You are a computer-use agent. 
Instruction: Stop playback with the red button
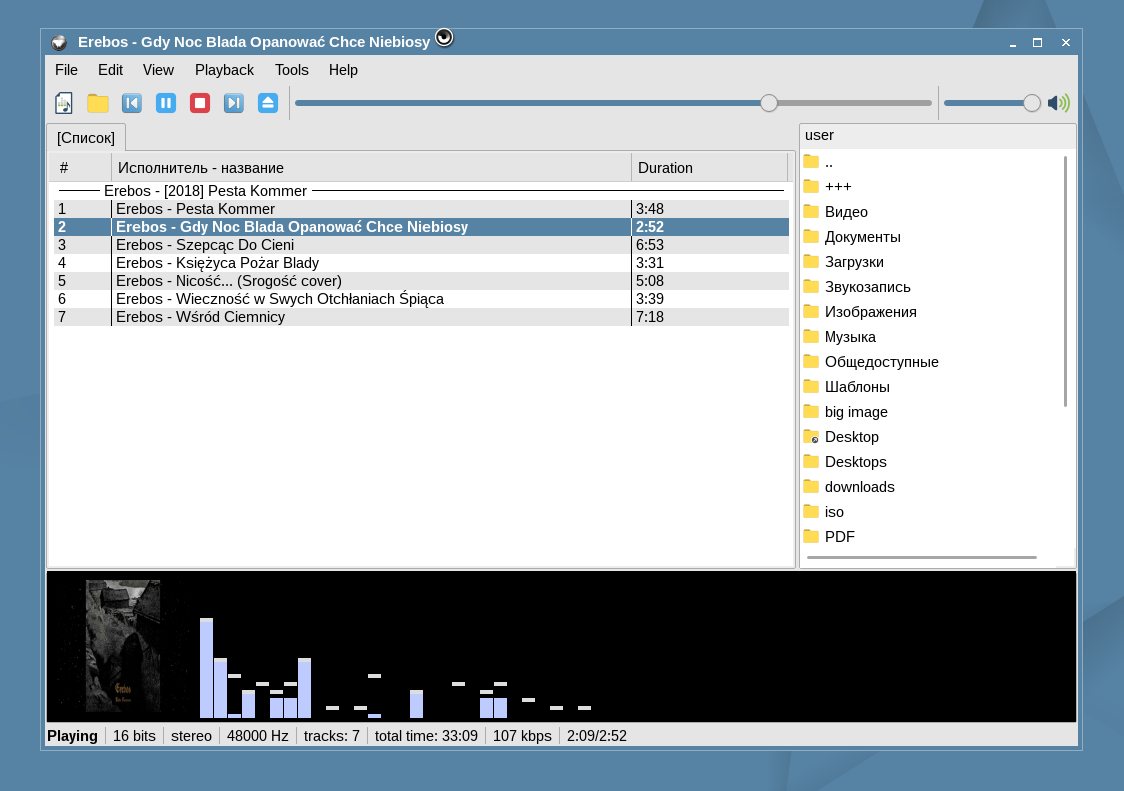200,103
